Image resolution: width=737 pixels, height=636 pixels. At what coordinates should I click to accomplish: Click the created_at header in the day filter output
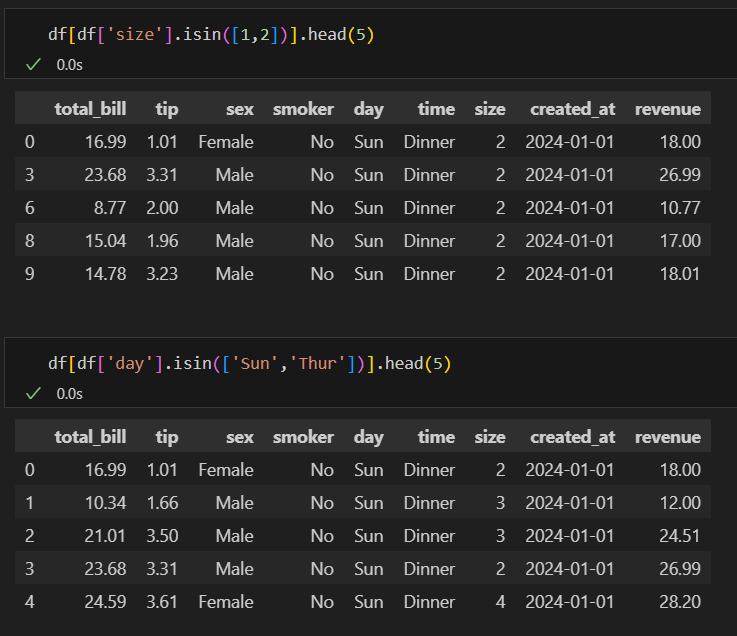click(x=572, y=437)
